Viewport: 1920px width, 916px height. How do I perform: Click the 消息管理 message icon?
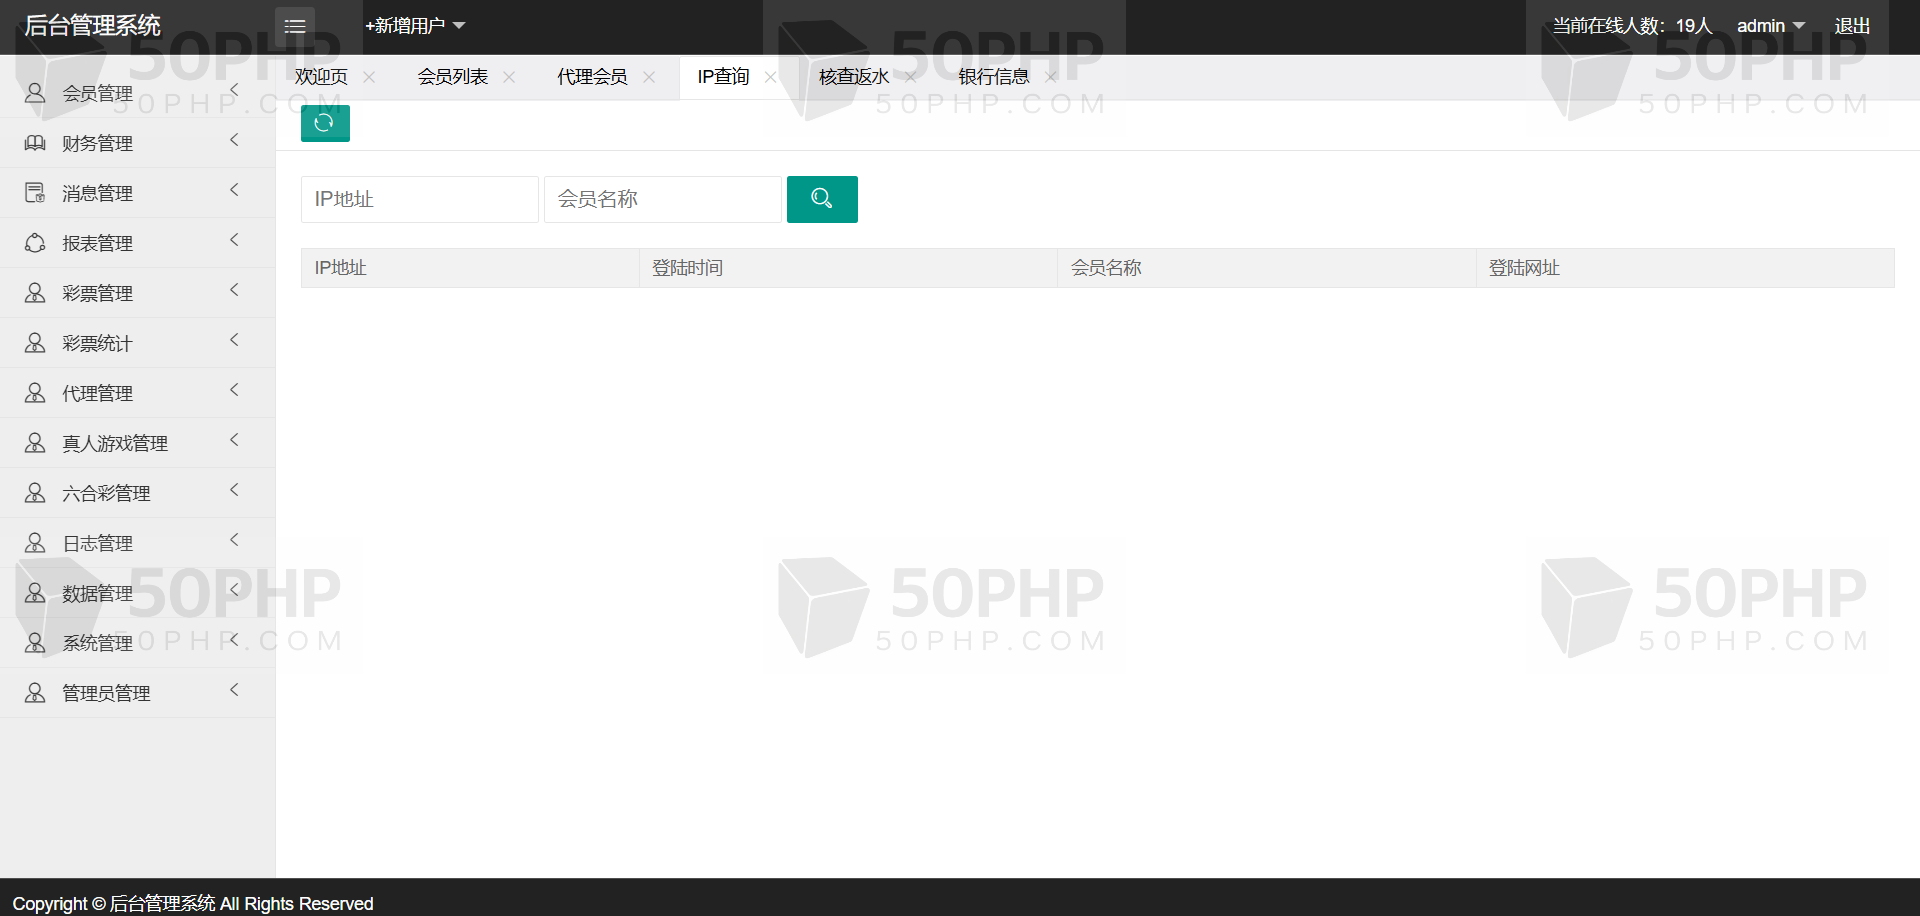coord(35,193)
